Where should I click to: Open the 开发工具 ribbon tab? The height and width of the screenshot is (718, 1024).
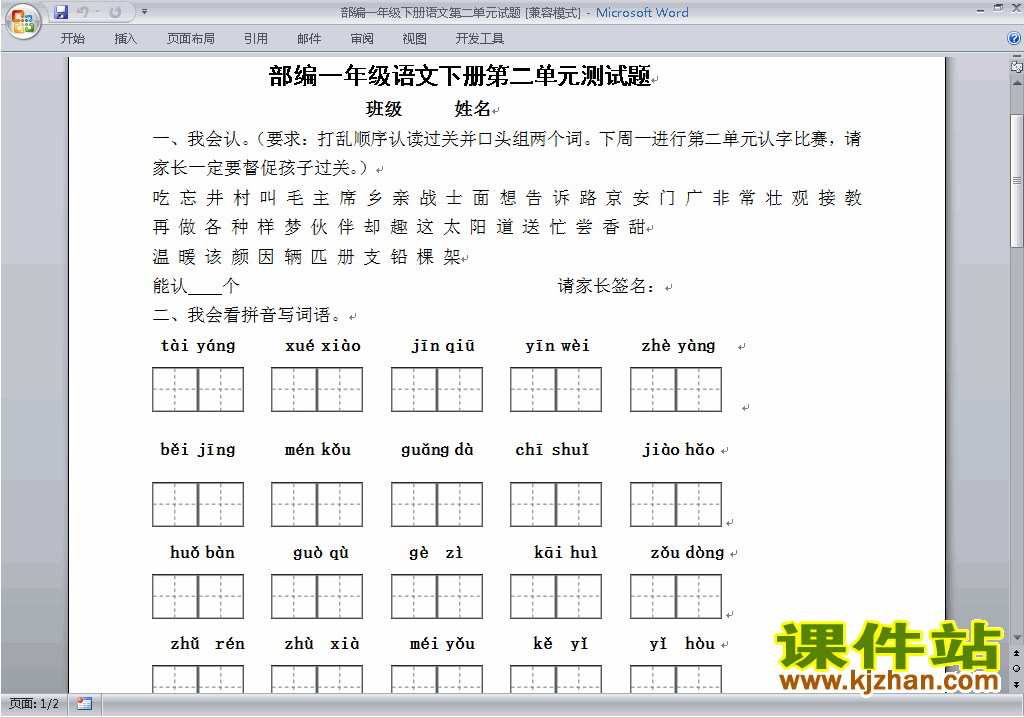tap(480, 39)
